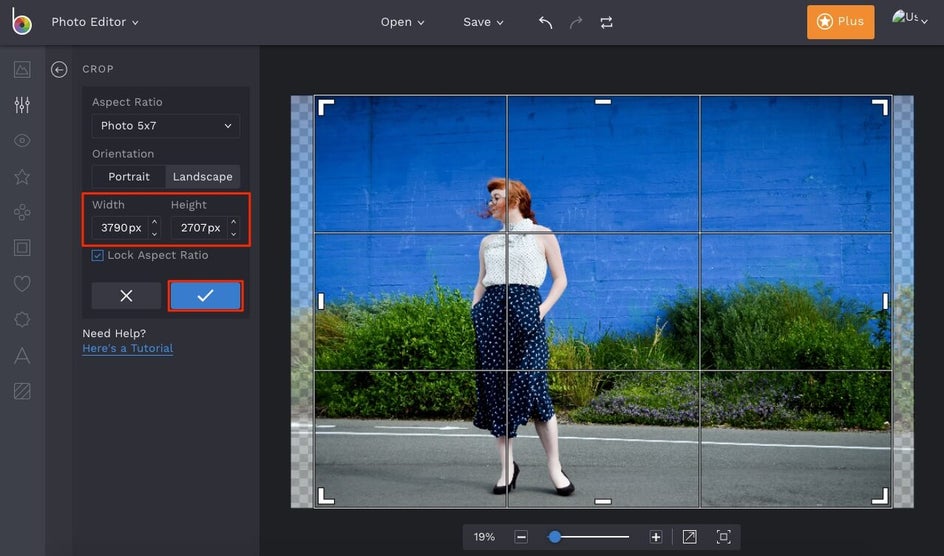Open the Open menu
The width and height of the screenshot is (944, 556).
click(x=402, y=22)
